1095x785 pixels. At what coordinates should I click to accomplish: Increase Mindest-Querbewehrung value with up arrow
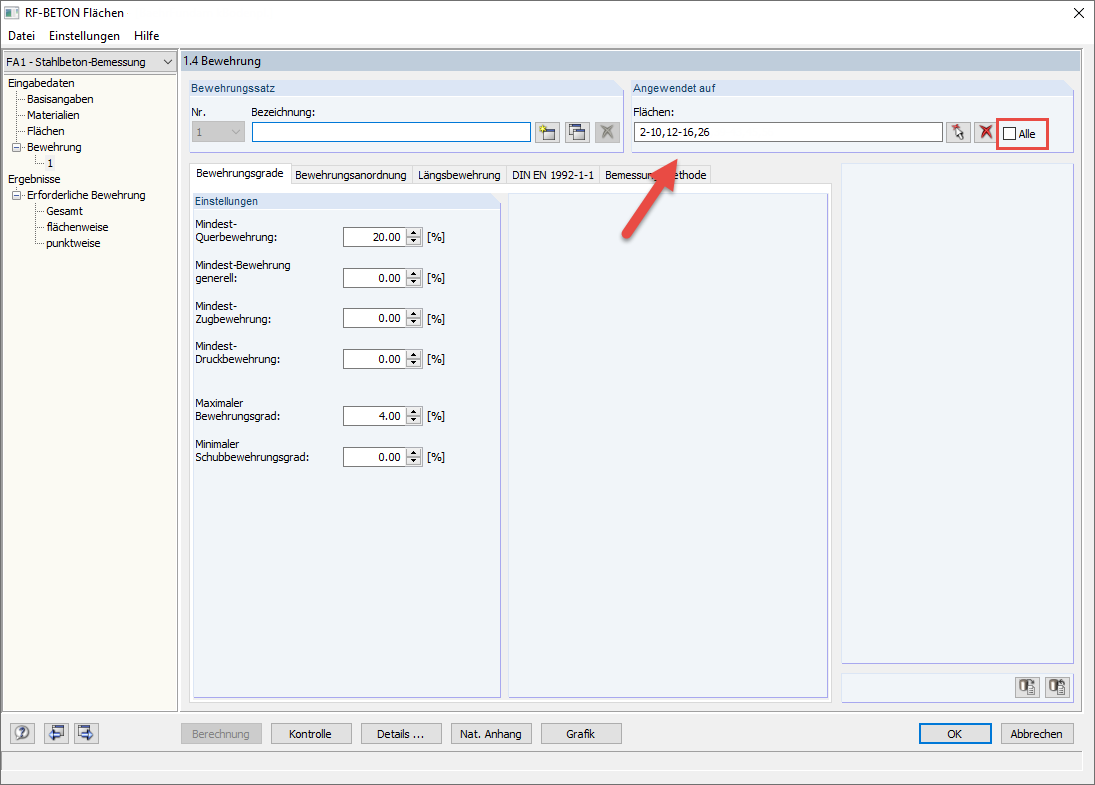pos(414,233)
